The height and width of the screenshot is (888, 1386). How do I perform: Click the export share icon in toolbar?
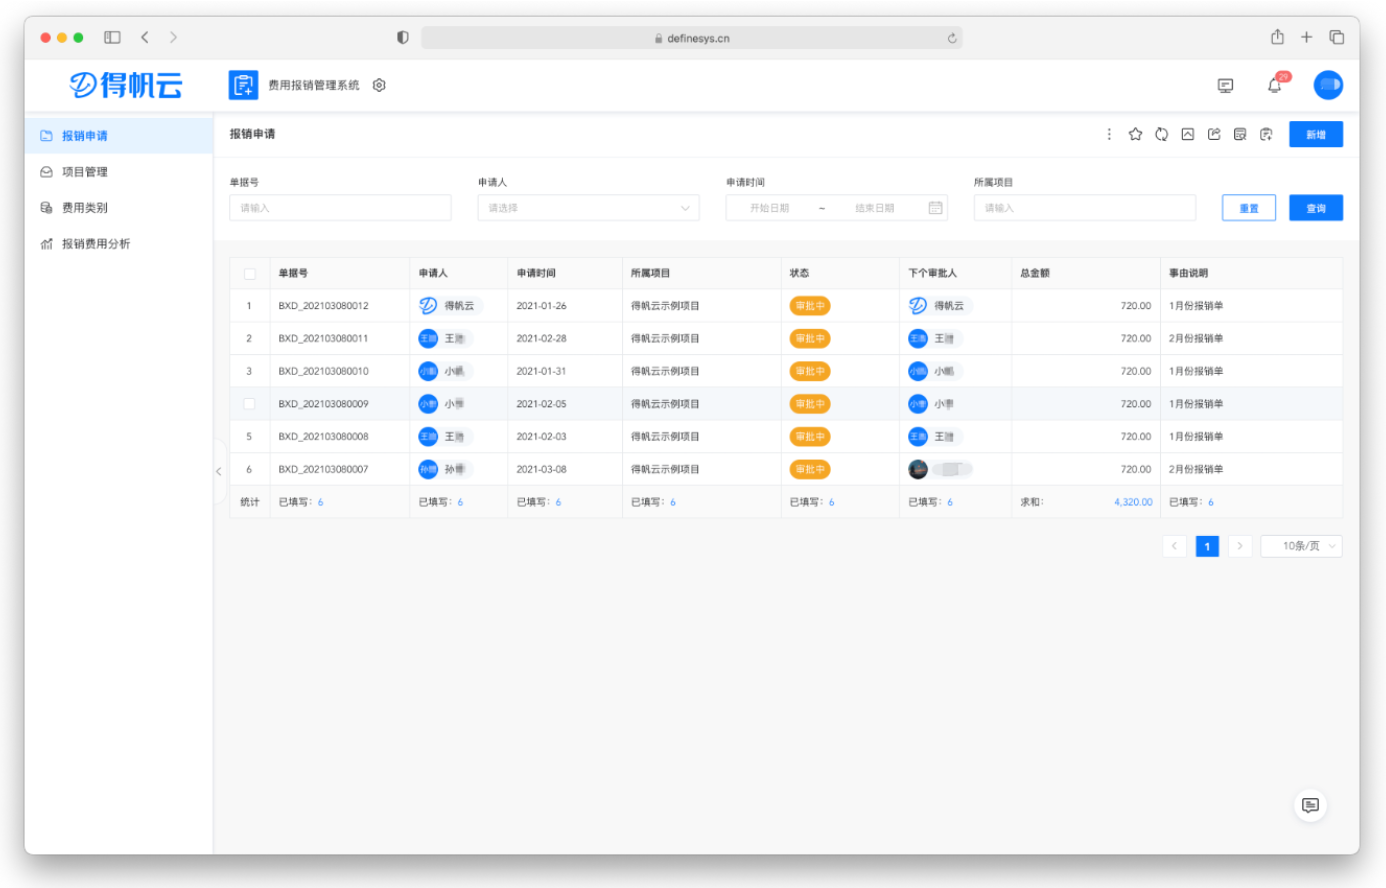click(x=1214, y=134)
